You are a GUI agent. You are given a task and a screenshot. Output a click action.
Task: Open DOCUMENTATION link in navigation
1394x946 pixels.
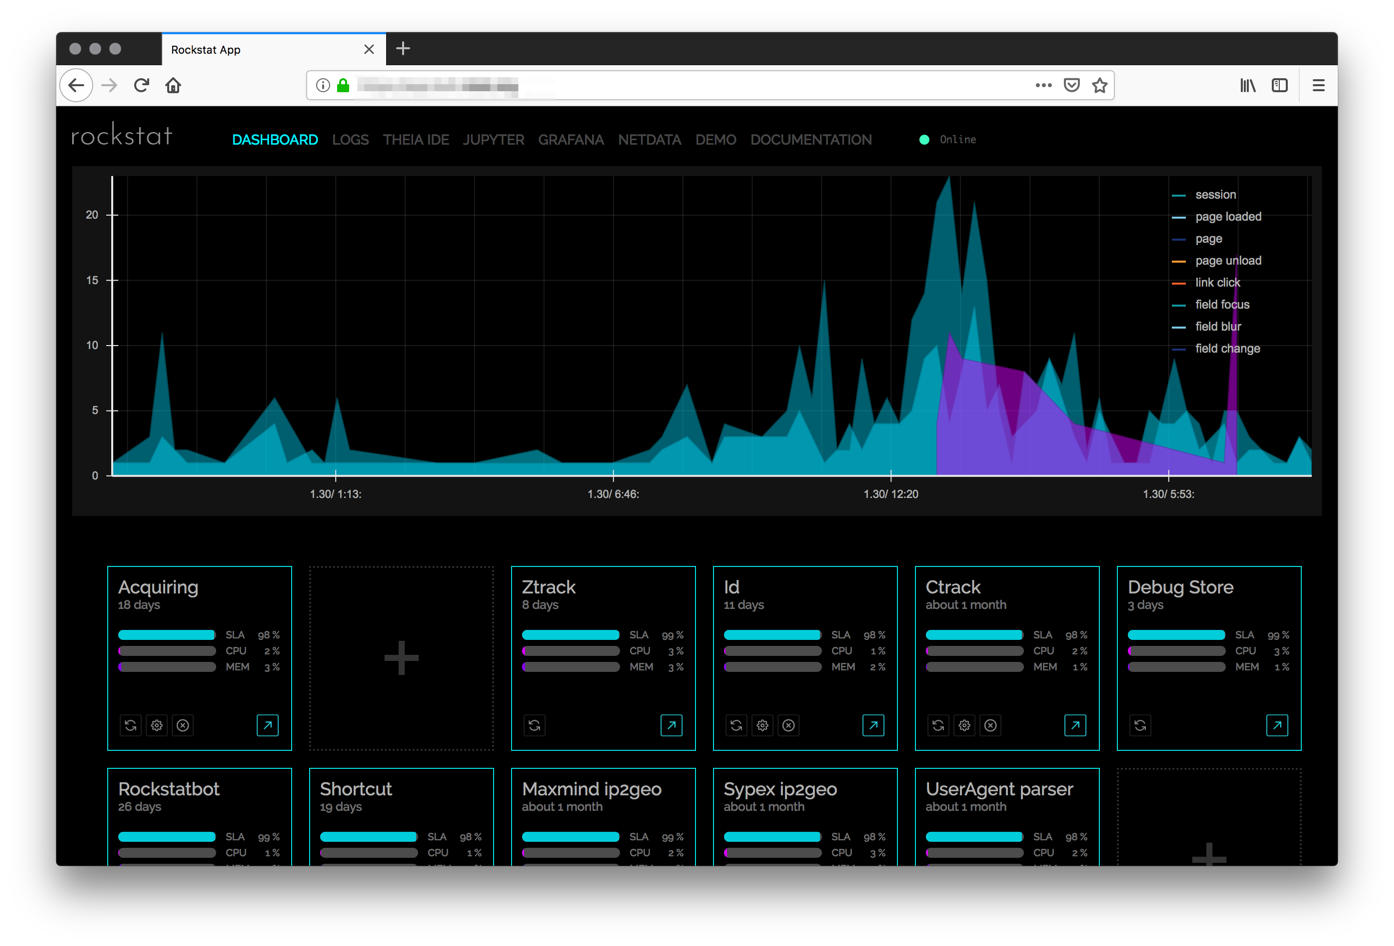(x=811, y=140)
